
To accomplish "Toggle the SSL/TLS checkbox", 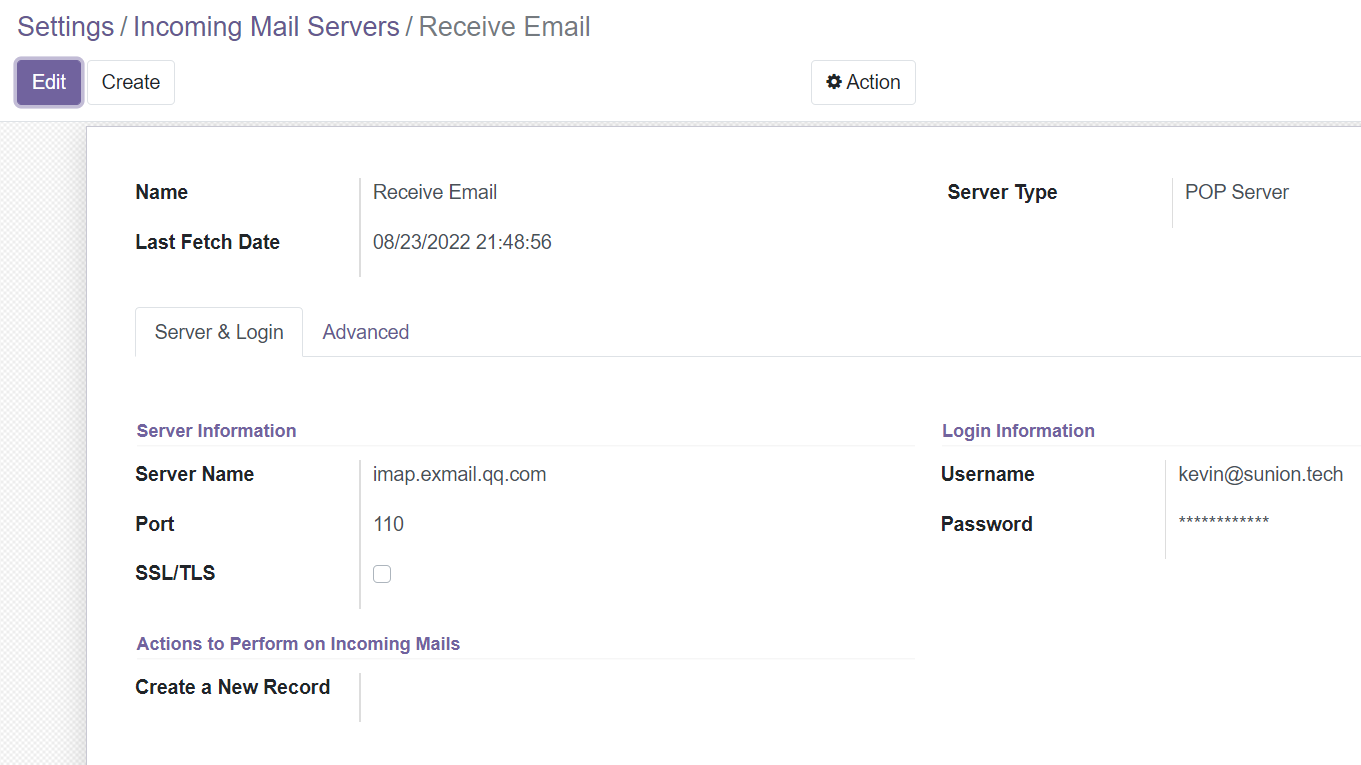I will point(382,574).
